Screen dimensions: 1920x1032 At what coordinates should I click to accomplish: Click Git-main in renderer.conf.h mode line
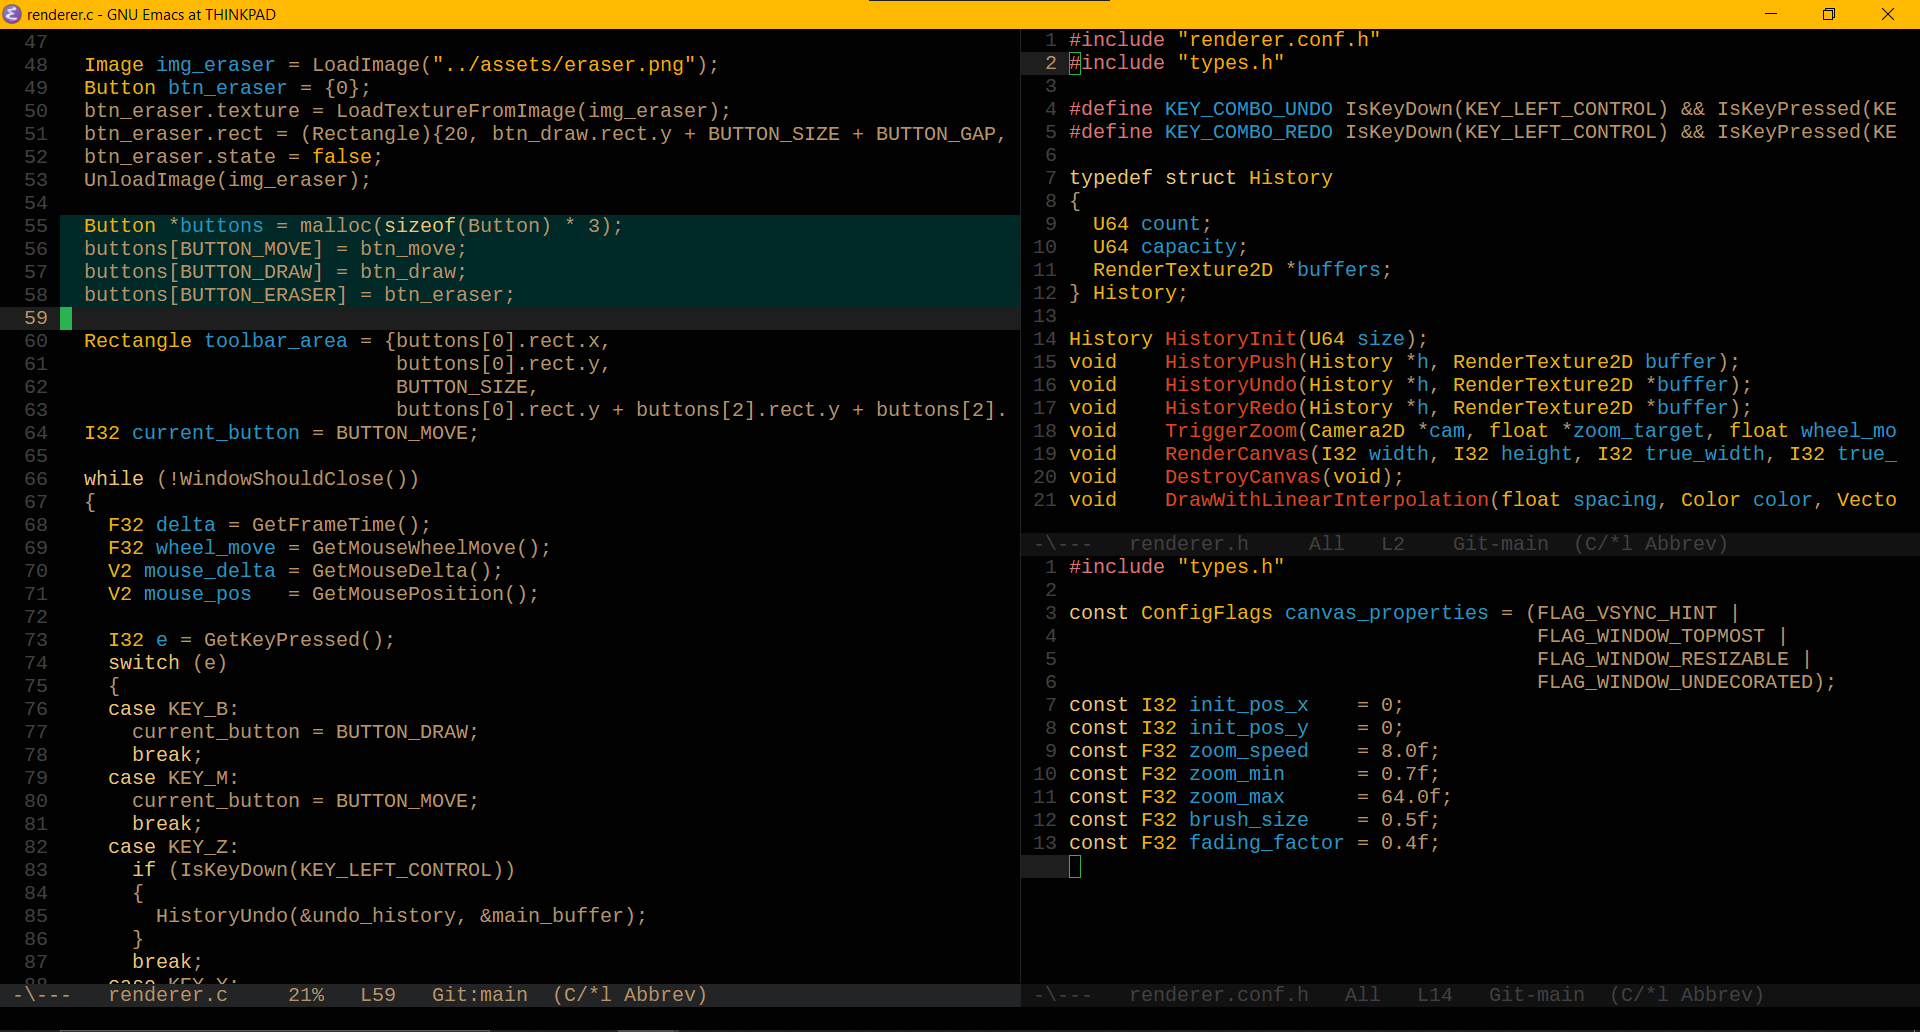click(1537, 995)
